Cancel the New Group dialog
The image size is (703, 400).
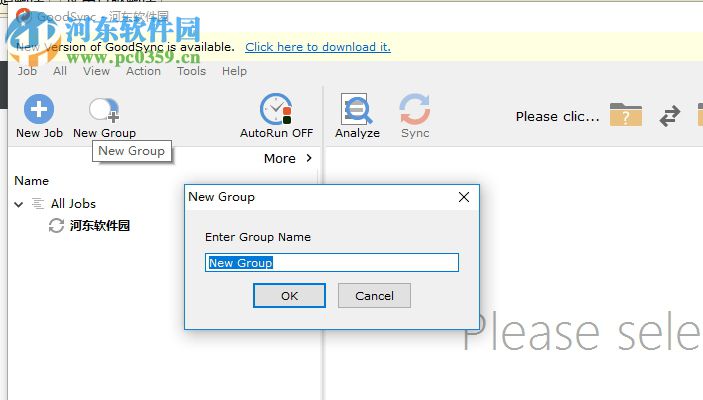click(x=374, y=296)
